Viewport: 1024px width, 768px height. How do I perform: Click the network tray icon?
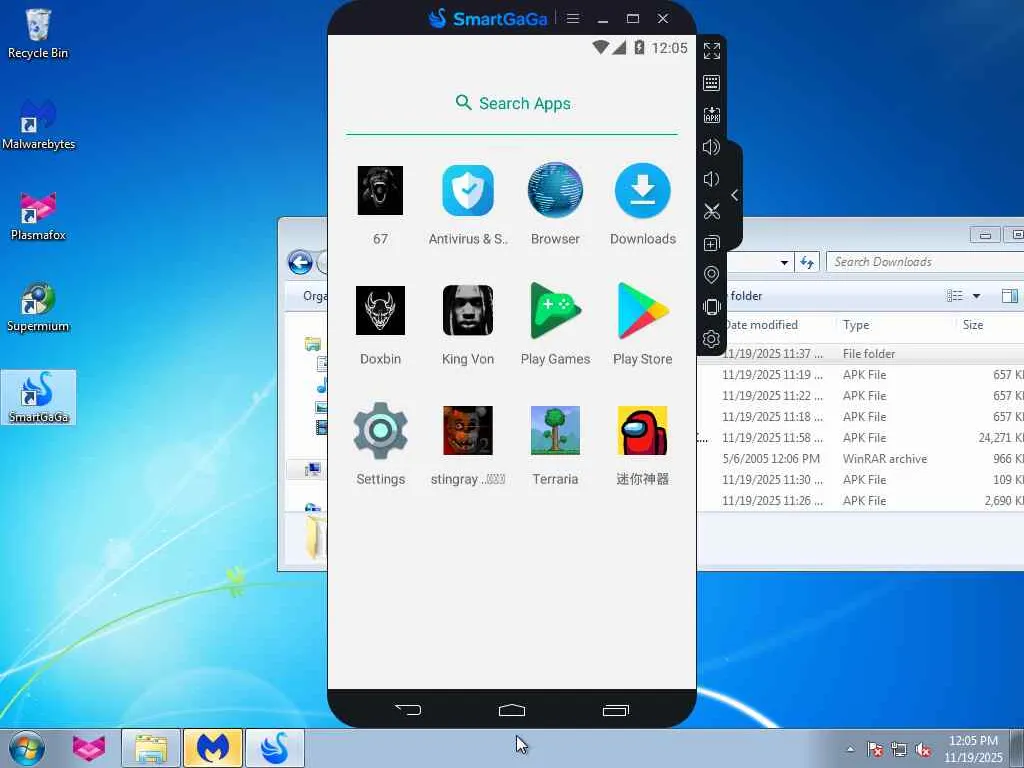point(899,750)
